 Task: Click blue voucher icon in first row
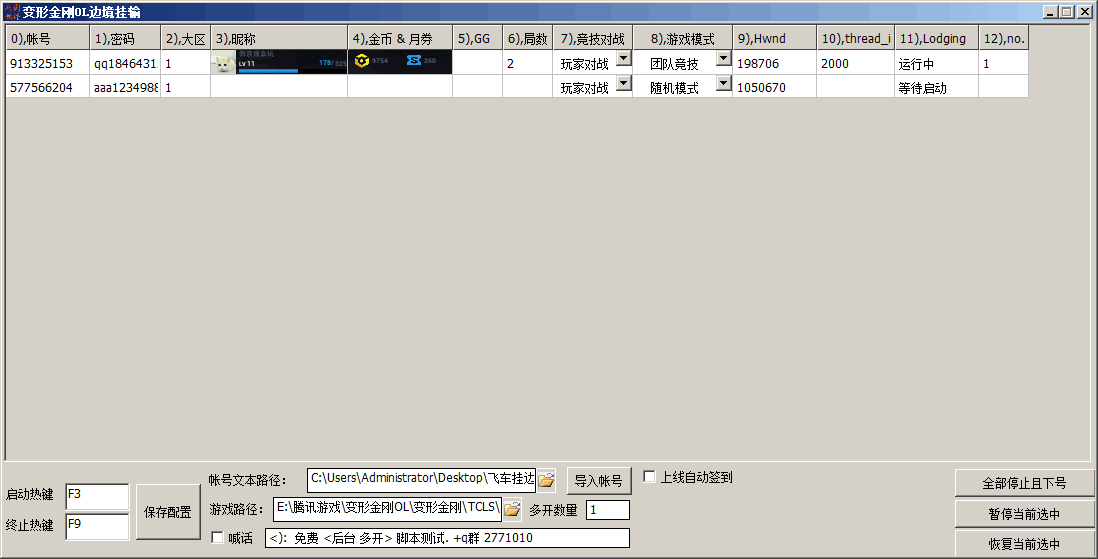coord(414,61)
